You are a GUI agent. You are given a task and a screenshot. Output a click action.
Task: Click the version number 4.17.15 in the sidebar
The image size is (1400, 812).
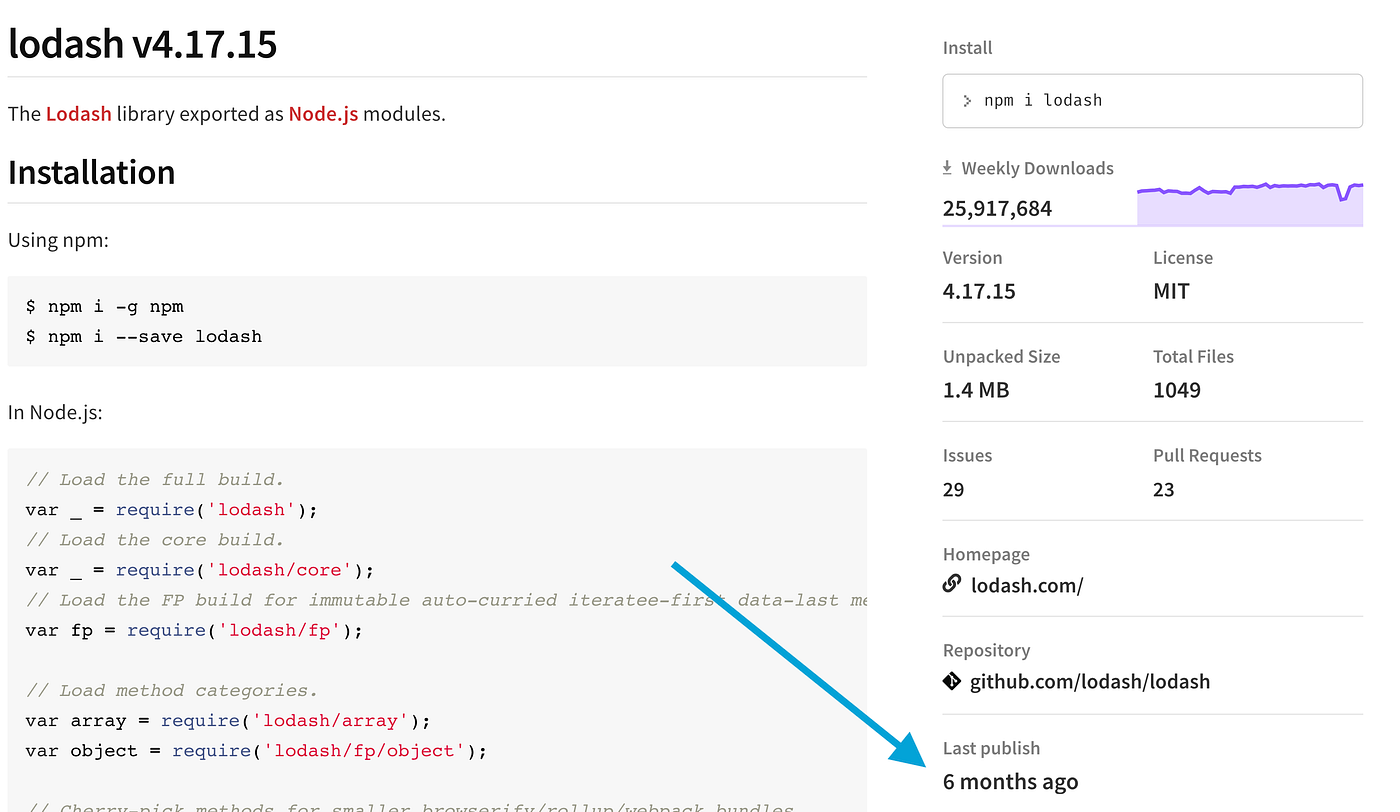pyautogui.click(x=979, y=291)
